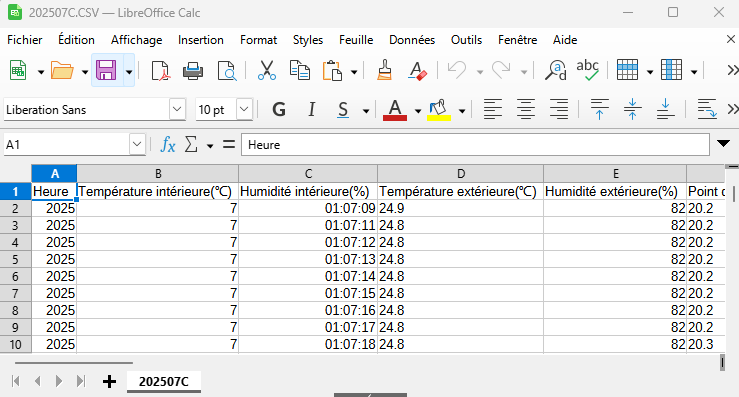Run the spelling check icon
This screenshot has height=397, width=739.
click(588, 70)
